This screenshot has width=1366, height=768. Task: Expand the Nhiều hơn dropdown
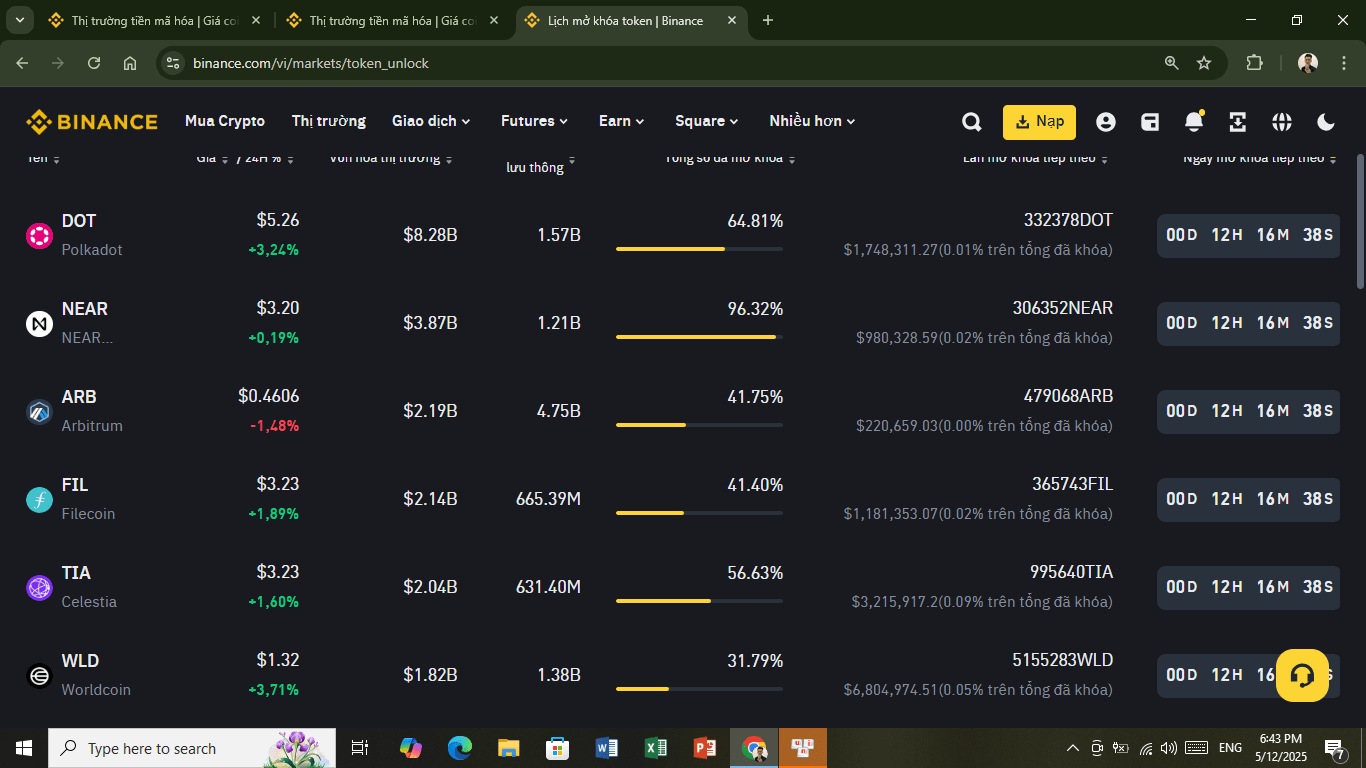coord(812,121)
